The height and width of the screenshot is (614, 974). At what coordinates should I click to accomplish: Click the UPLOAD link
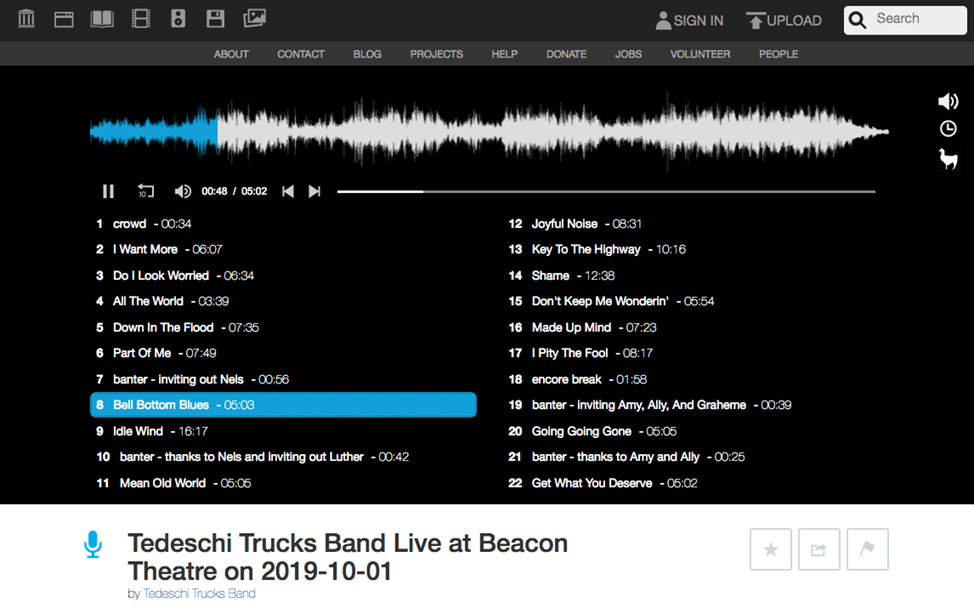[784, 21]
